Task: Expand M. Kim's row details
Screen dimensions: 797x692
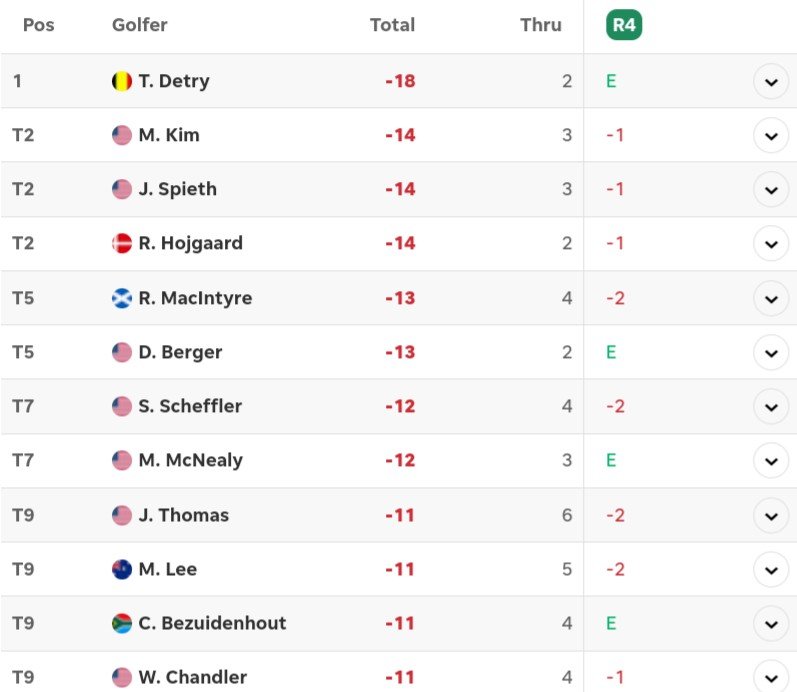Action: (771, 135)
